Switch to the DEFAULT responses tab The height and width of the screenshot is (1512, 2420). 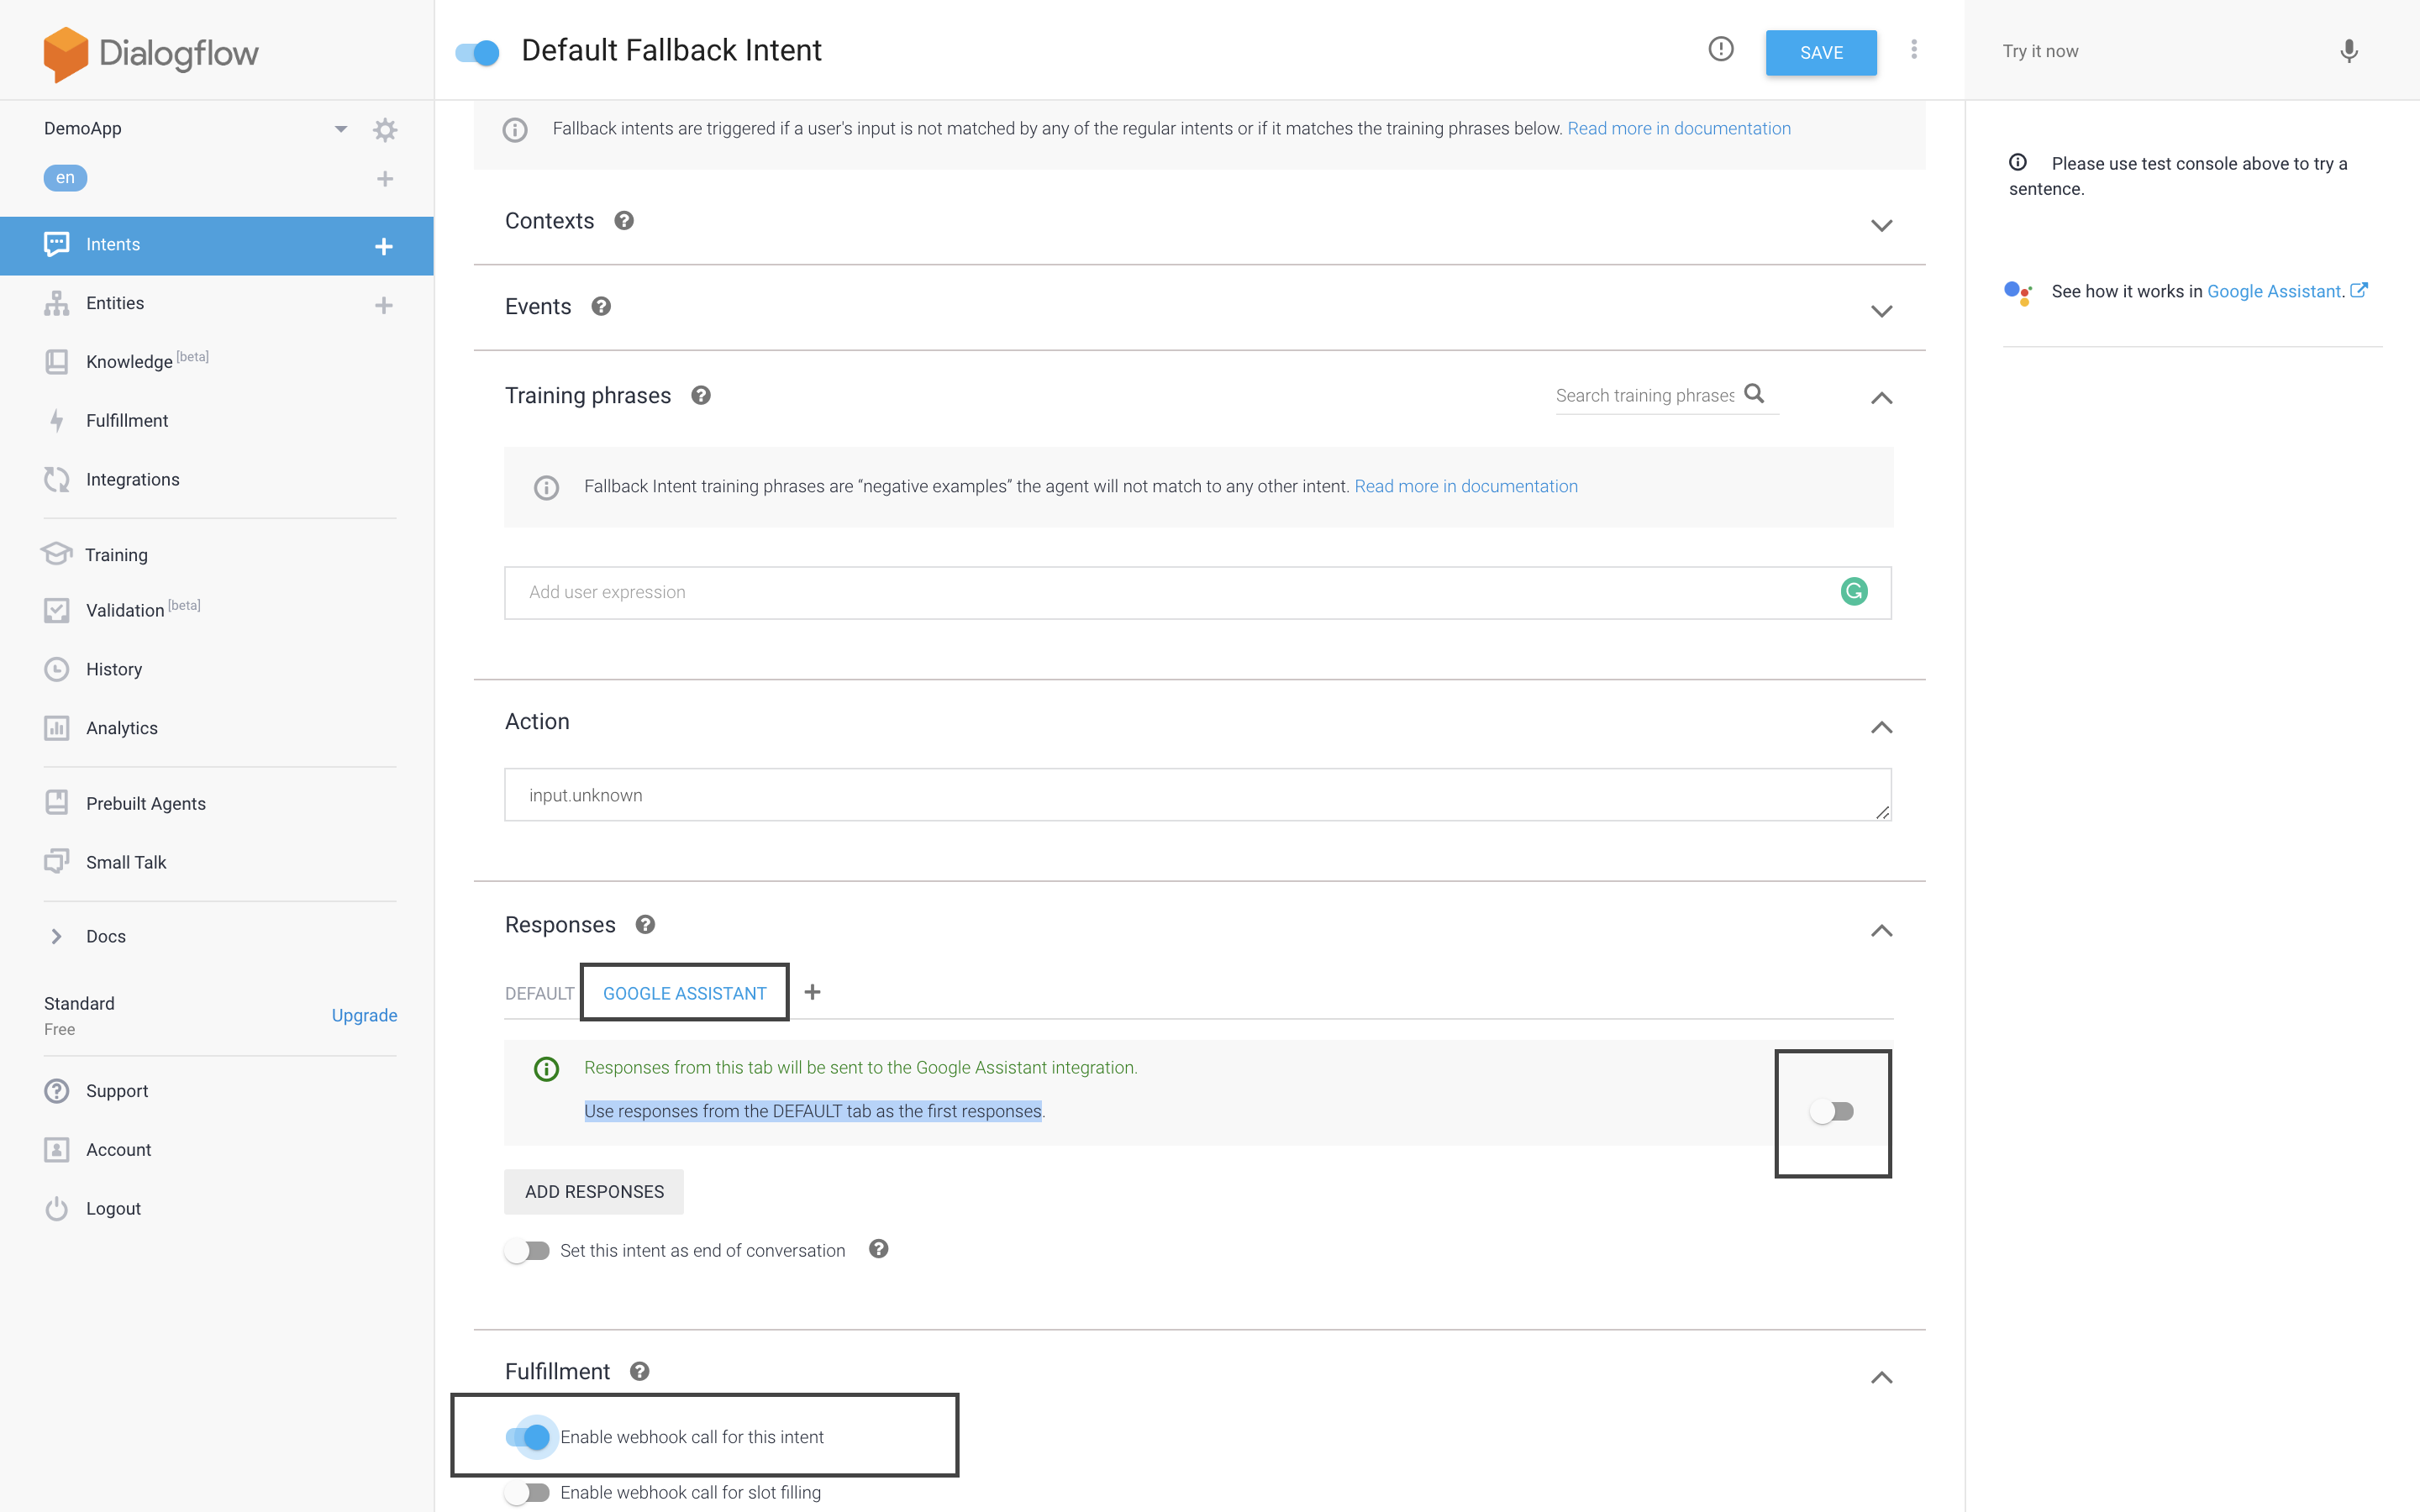pyautogui.click(x=539, y=993)
